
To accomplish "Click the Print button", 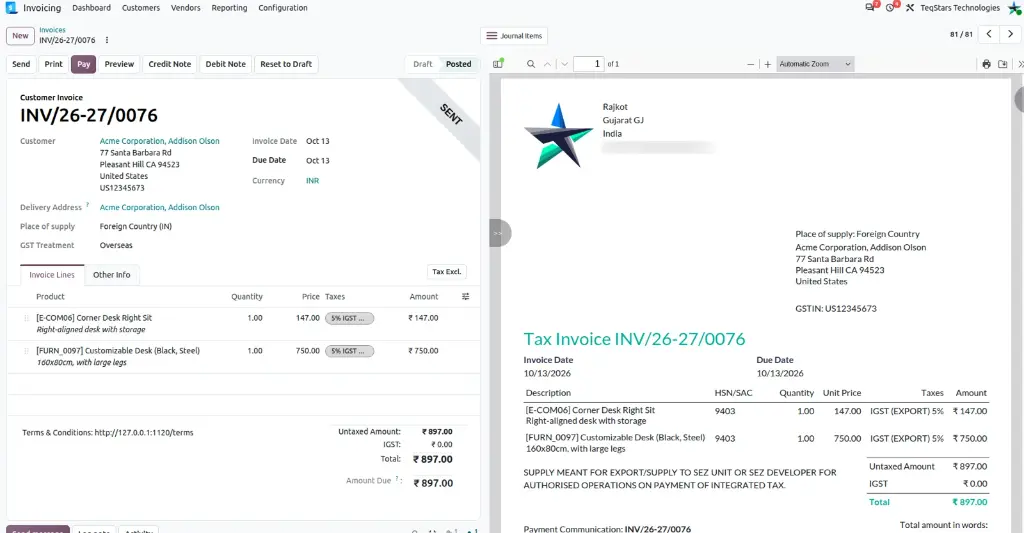I will pos(54,64).
